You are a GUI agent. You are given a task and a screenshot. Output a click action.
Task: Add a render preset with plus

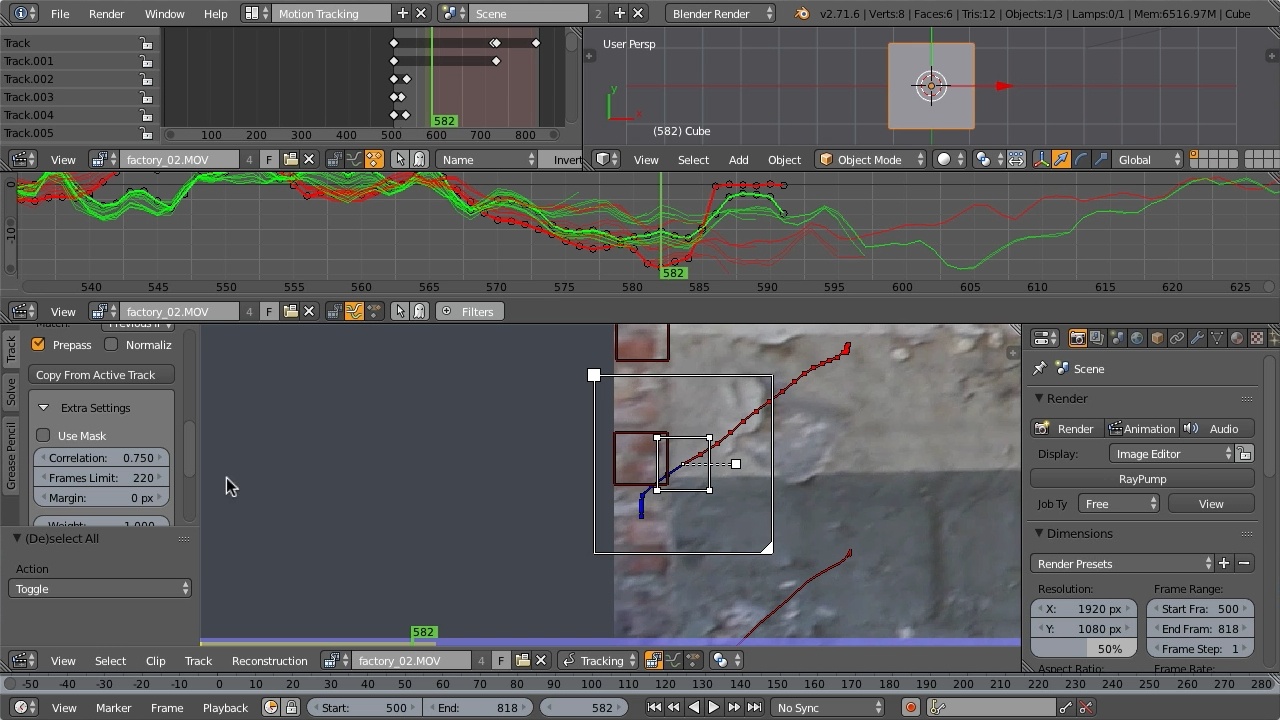[1224, 564]
